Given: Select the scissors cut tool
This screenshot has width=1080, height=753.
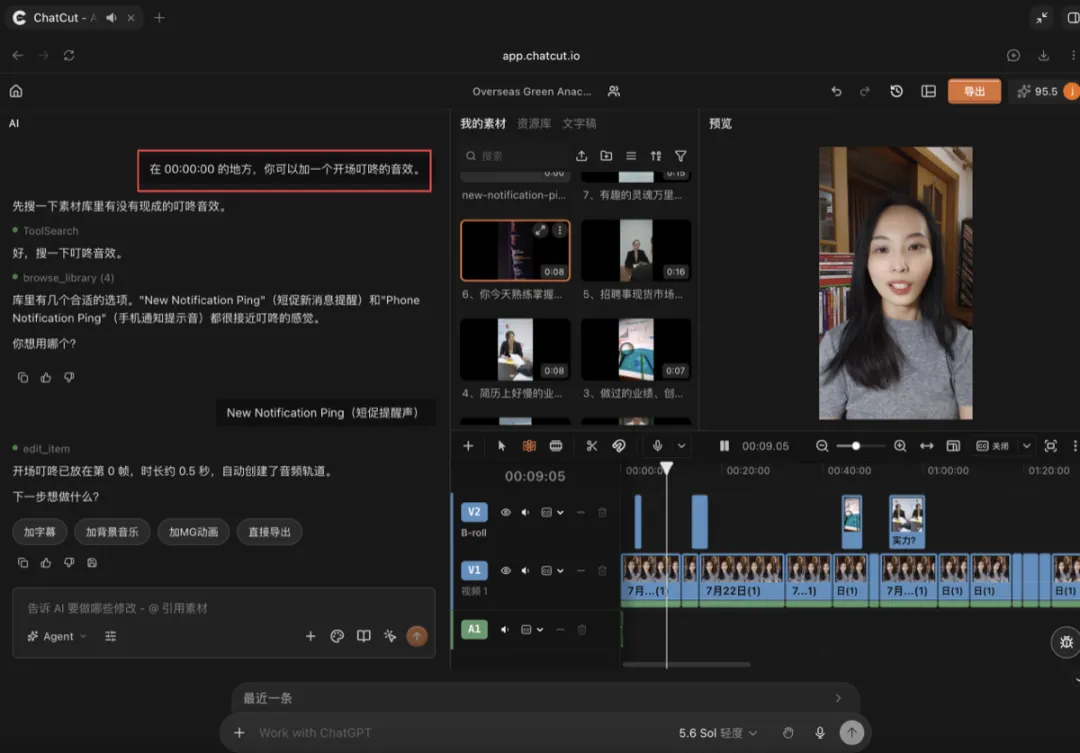Looking at the screenshot, I should [592, 446].
